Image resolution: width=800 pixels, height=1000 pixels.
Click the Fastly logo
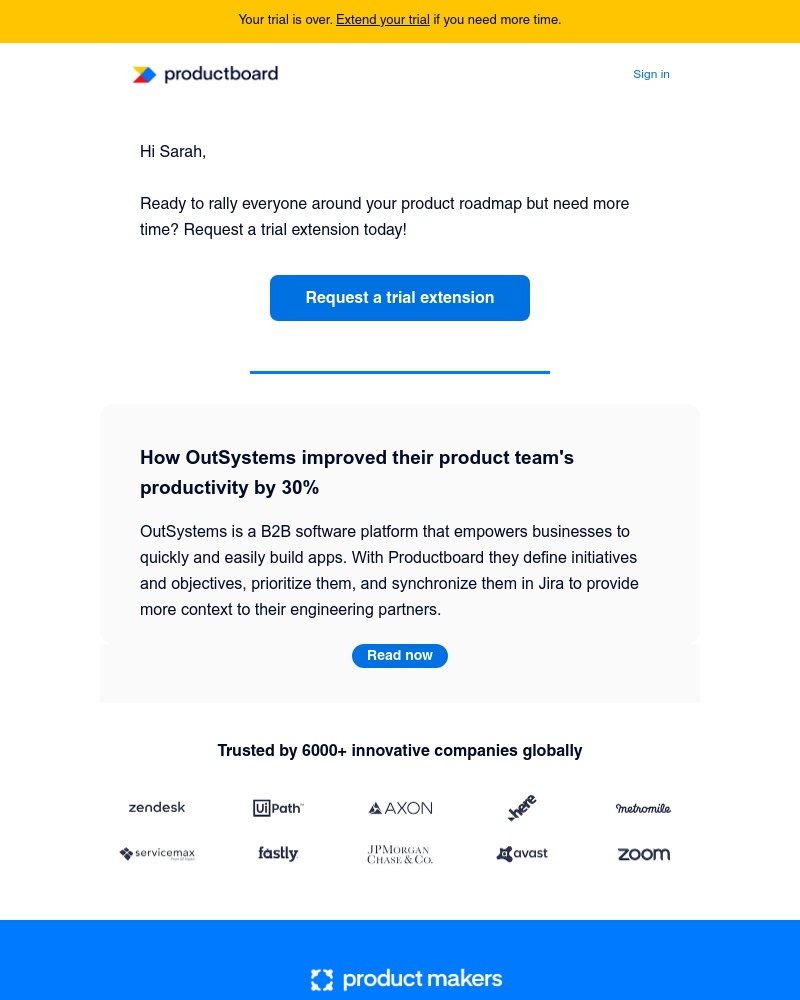pos(278,853)
